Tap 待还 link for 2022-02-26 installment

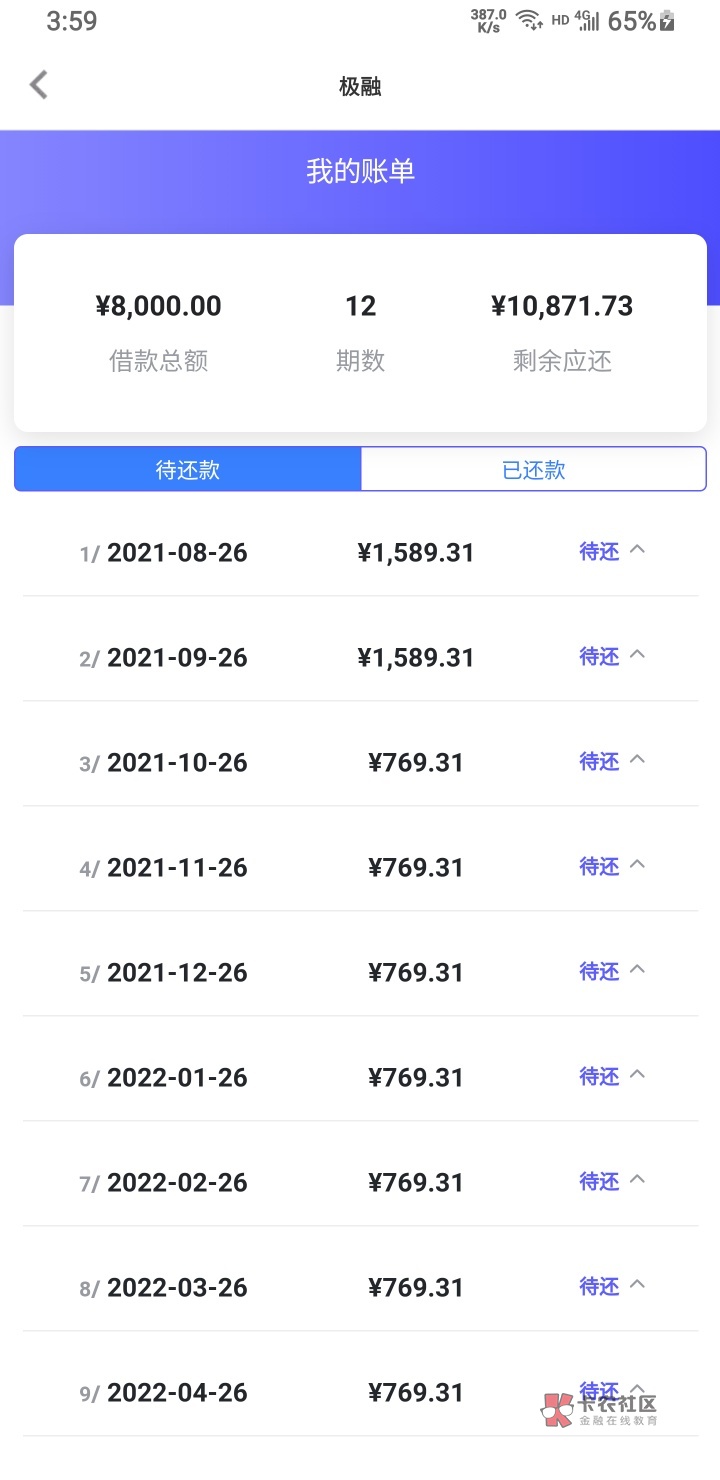pyautogui.click(x=599, y=1181)
